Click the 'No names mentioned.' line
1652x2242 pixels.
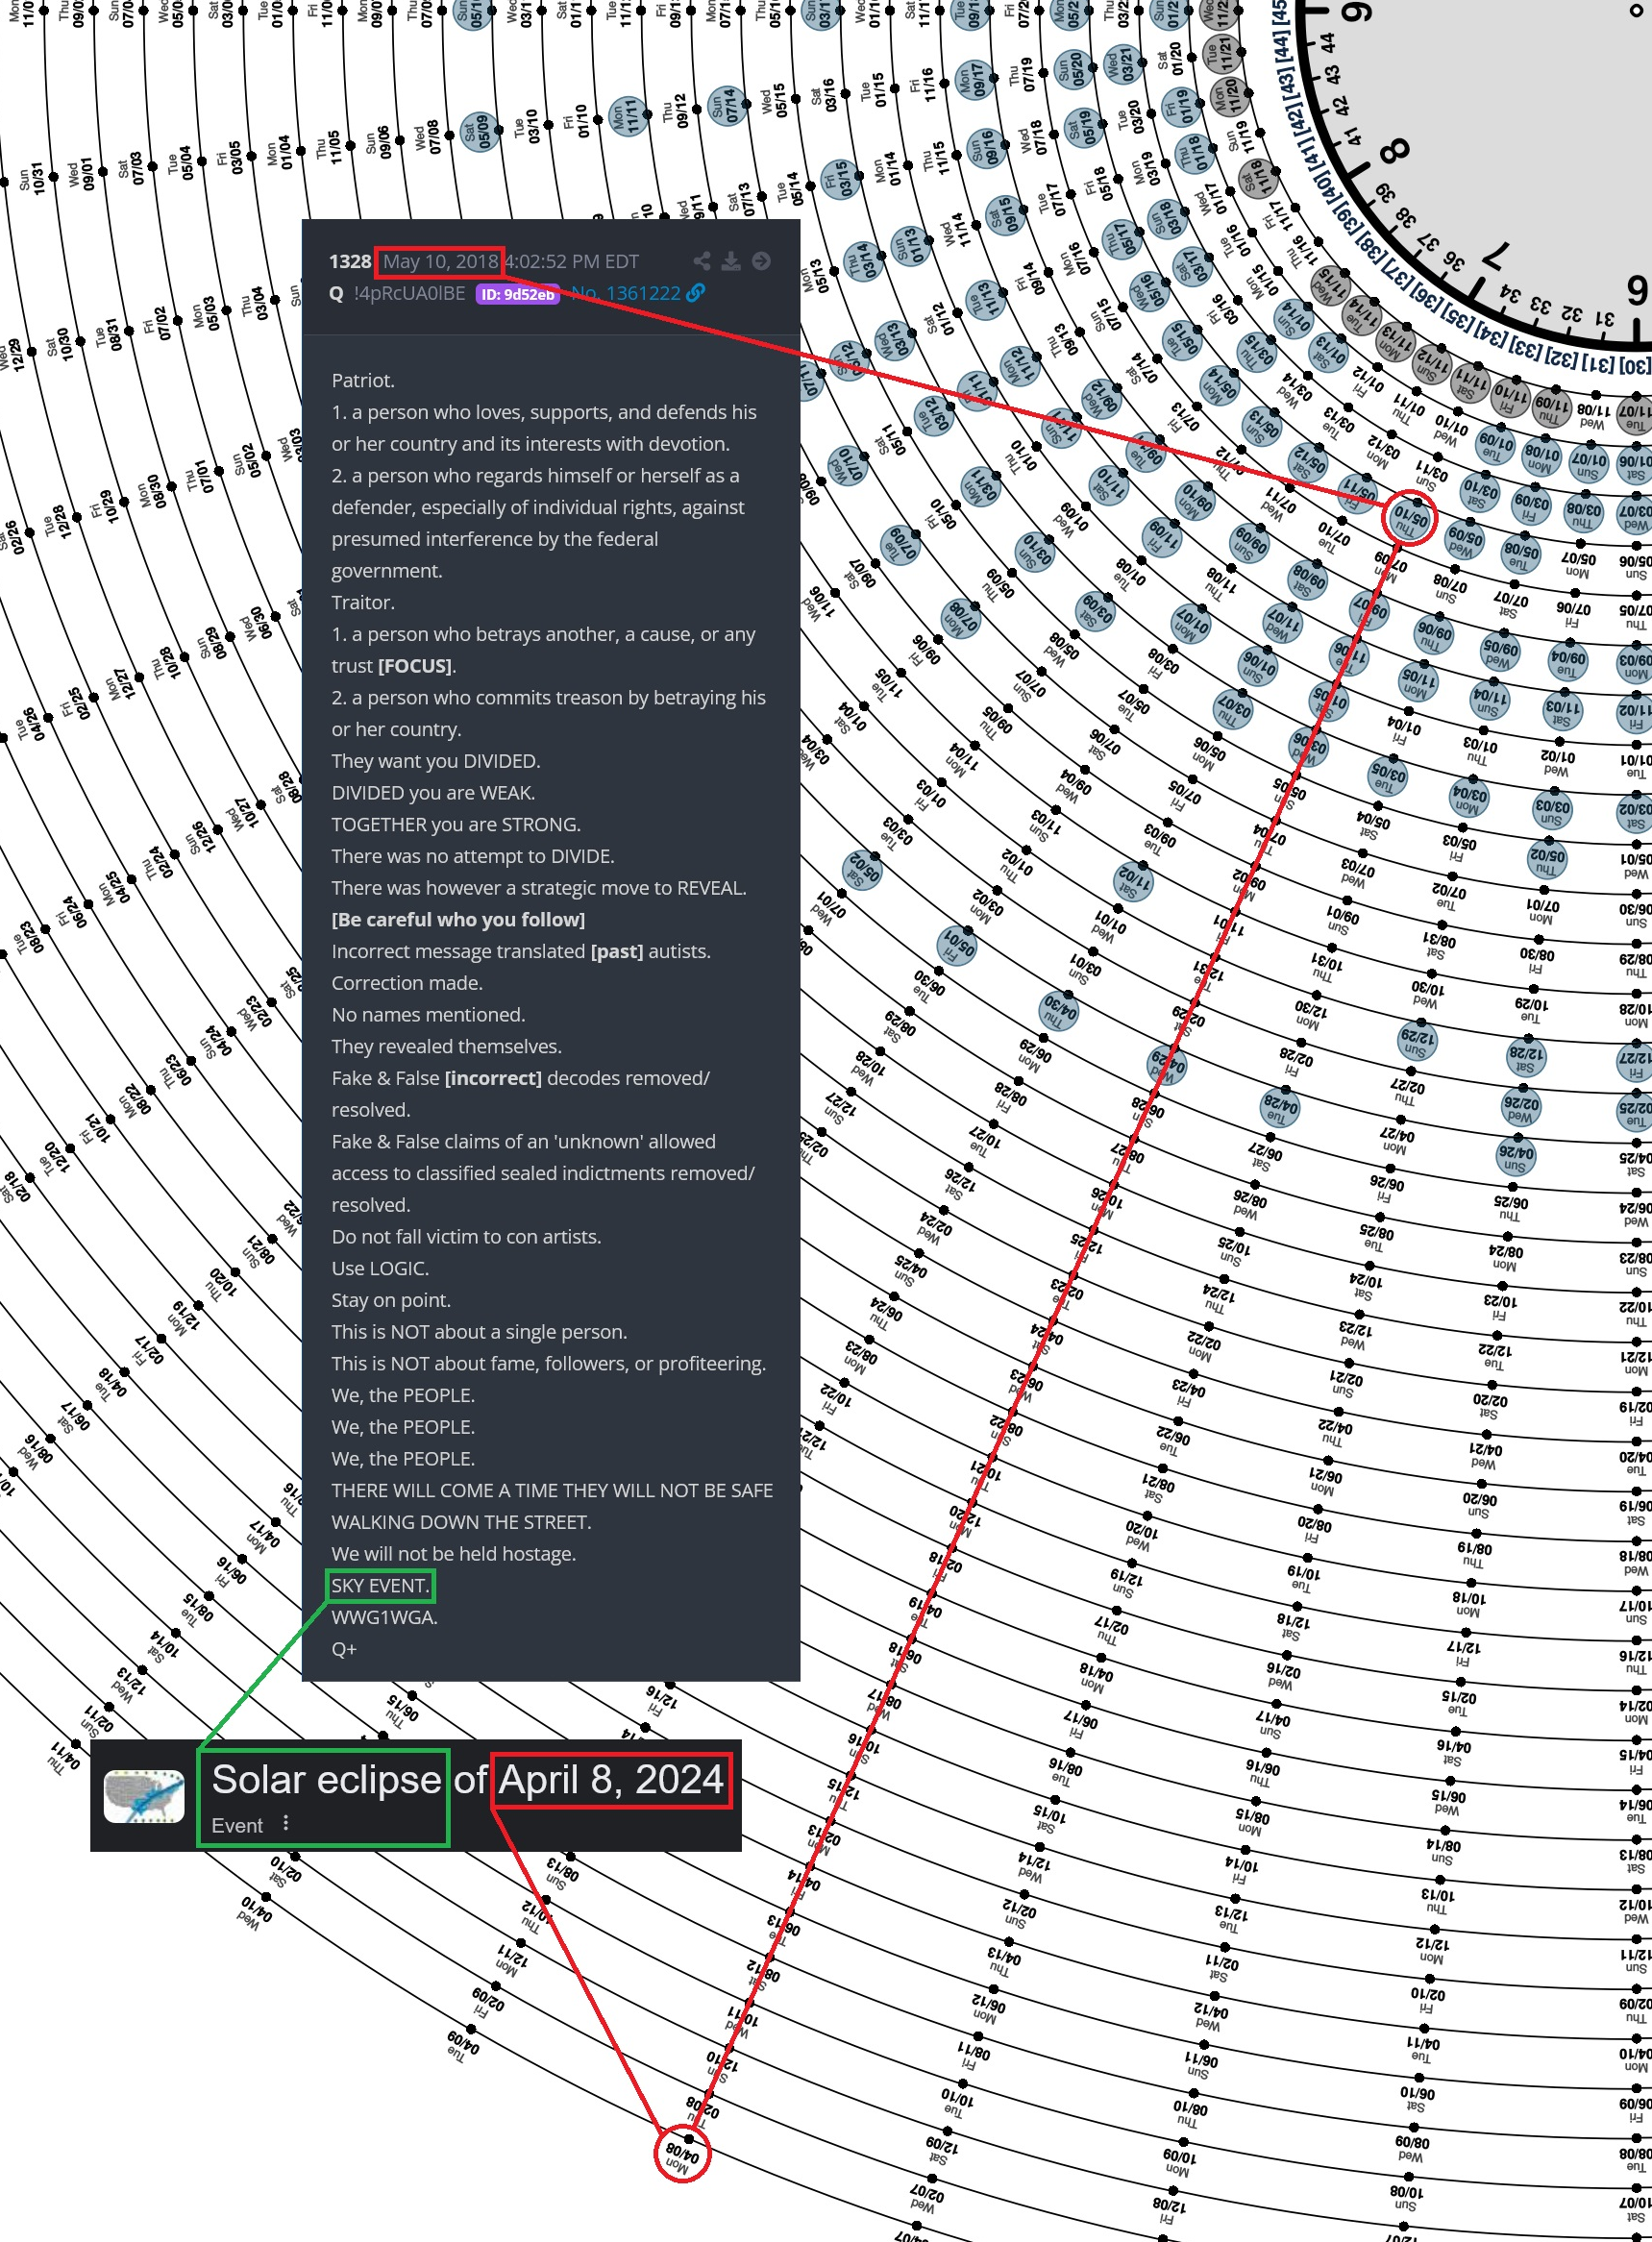coord(428,1014)
